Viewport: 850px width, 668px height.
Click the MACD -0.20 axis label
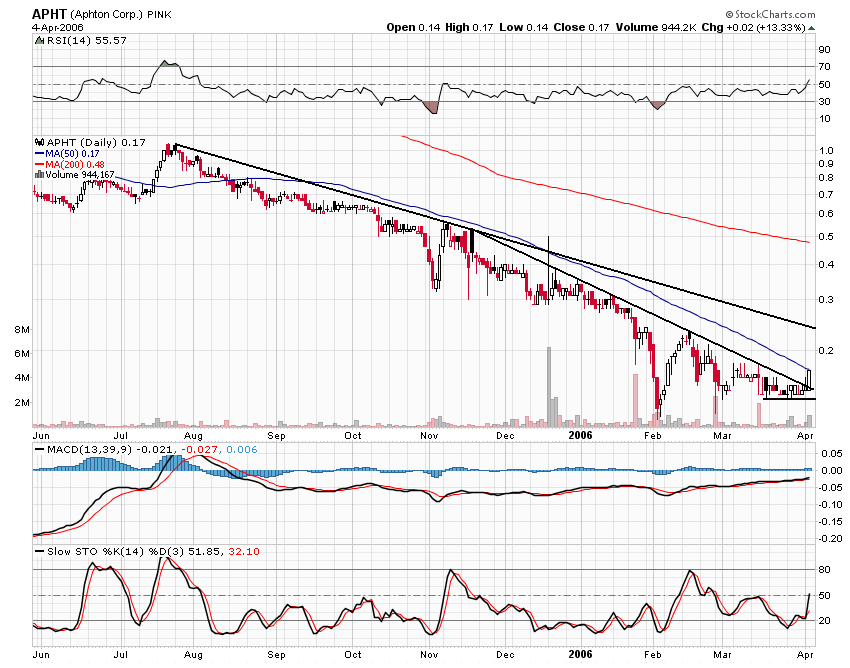point(830,539)
